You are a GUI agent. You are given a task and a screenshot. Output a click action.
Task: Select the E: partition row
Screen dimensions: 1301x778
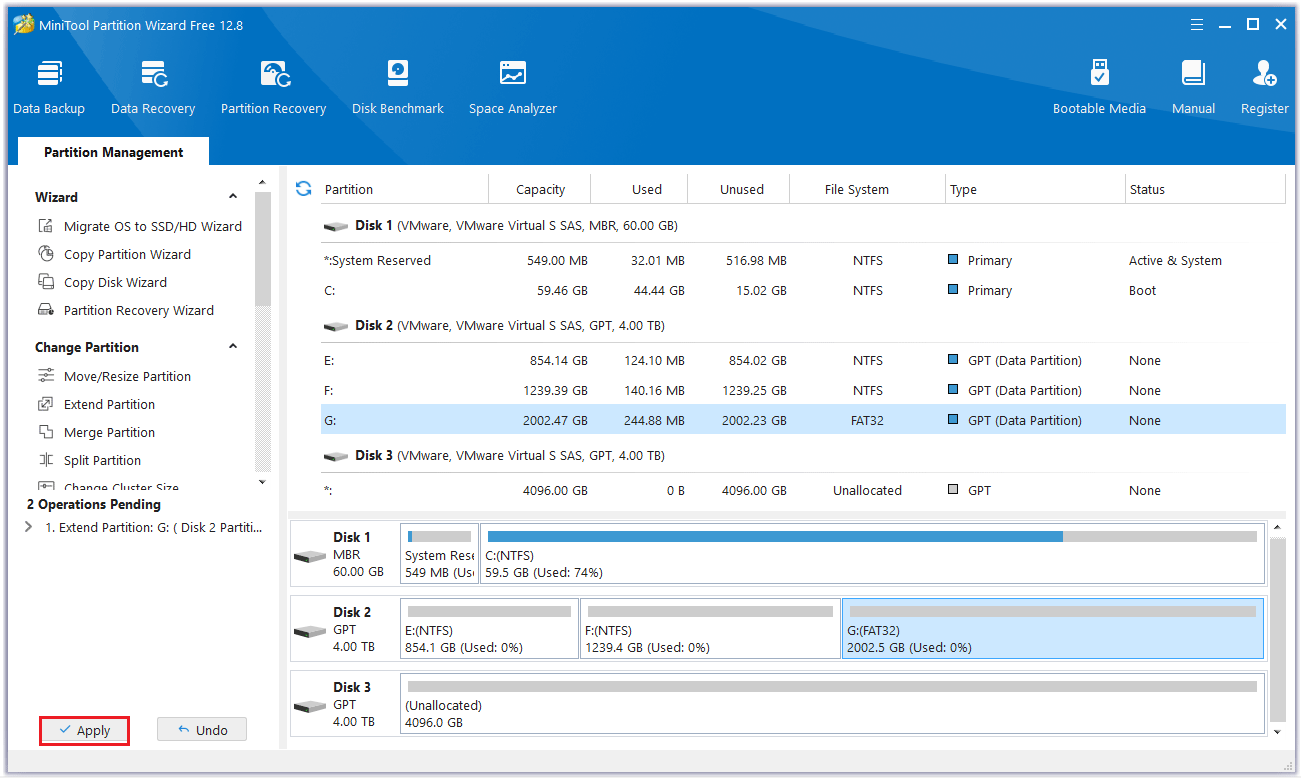click(803, 360)
